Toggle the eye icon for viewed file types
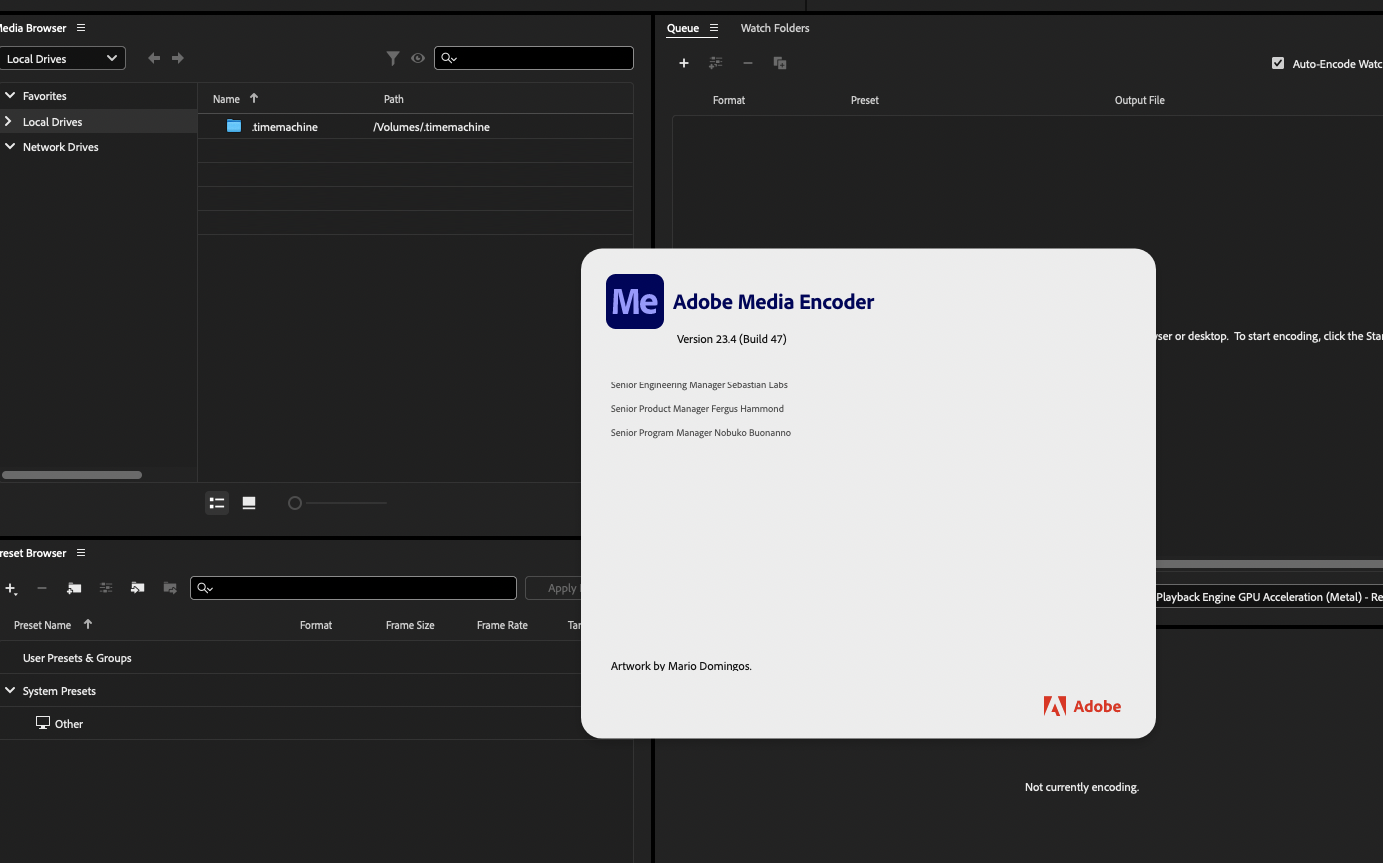The width and height of the screenshot is (1383, 863). 418,59
